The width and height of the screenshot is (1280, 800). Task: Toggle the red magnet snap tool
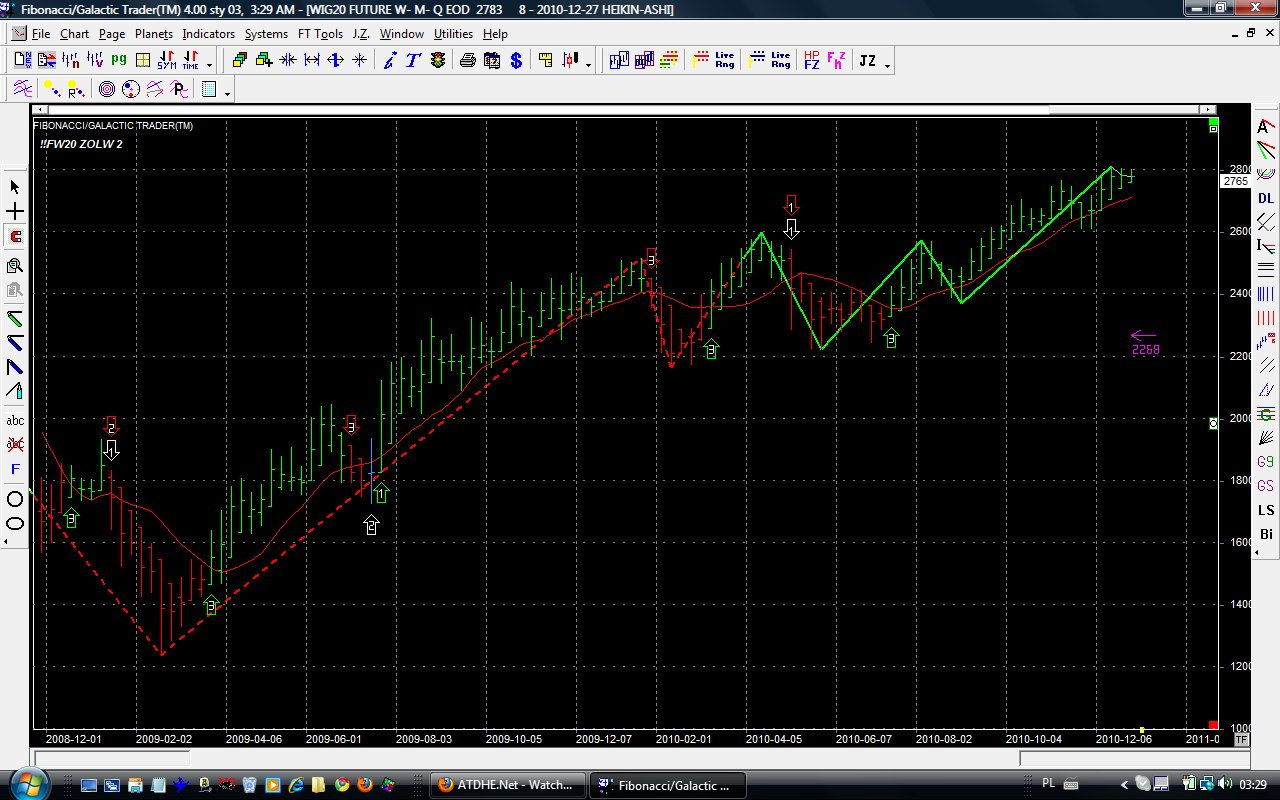coord(15,237)
